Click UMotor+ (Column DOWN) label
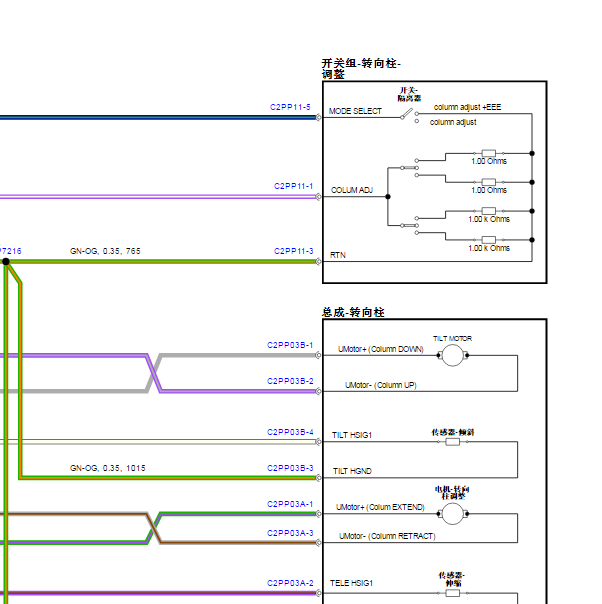Viewport: 602px width, 604px height. click(x=381, y=349)
